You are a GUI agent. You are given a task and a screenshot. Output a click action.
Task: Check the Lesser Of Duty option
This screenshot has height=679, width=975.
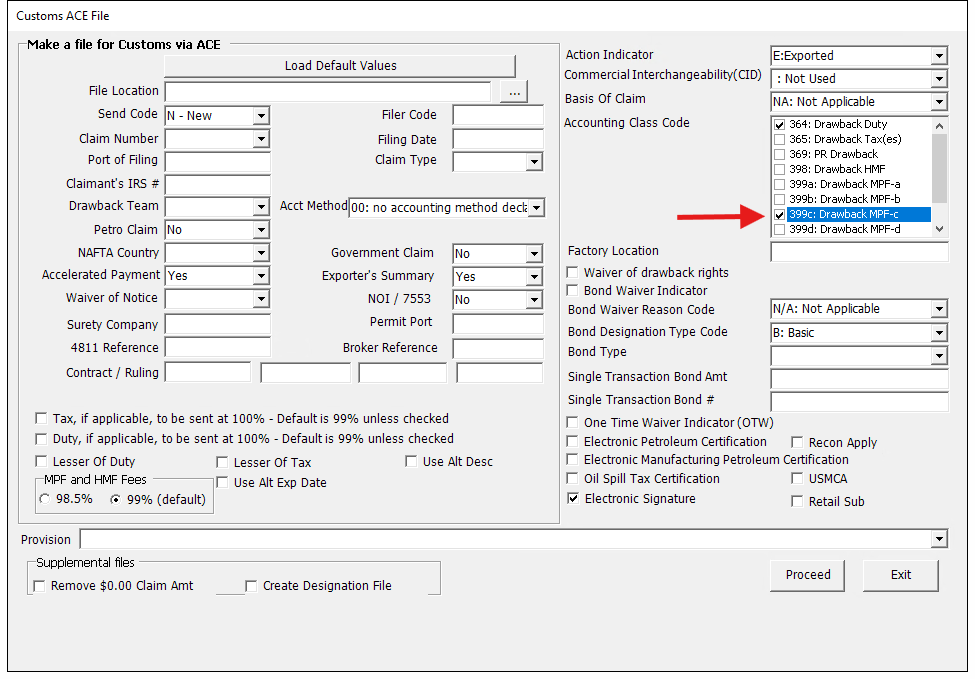(x=41, y=461)
